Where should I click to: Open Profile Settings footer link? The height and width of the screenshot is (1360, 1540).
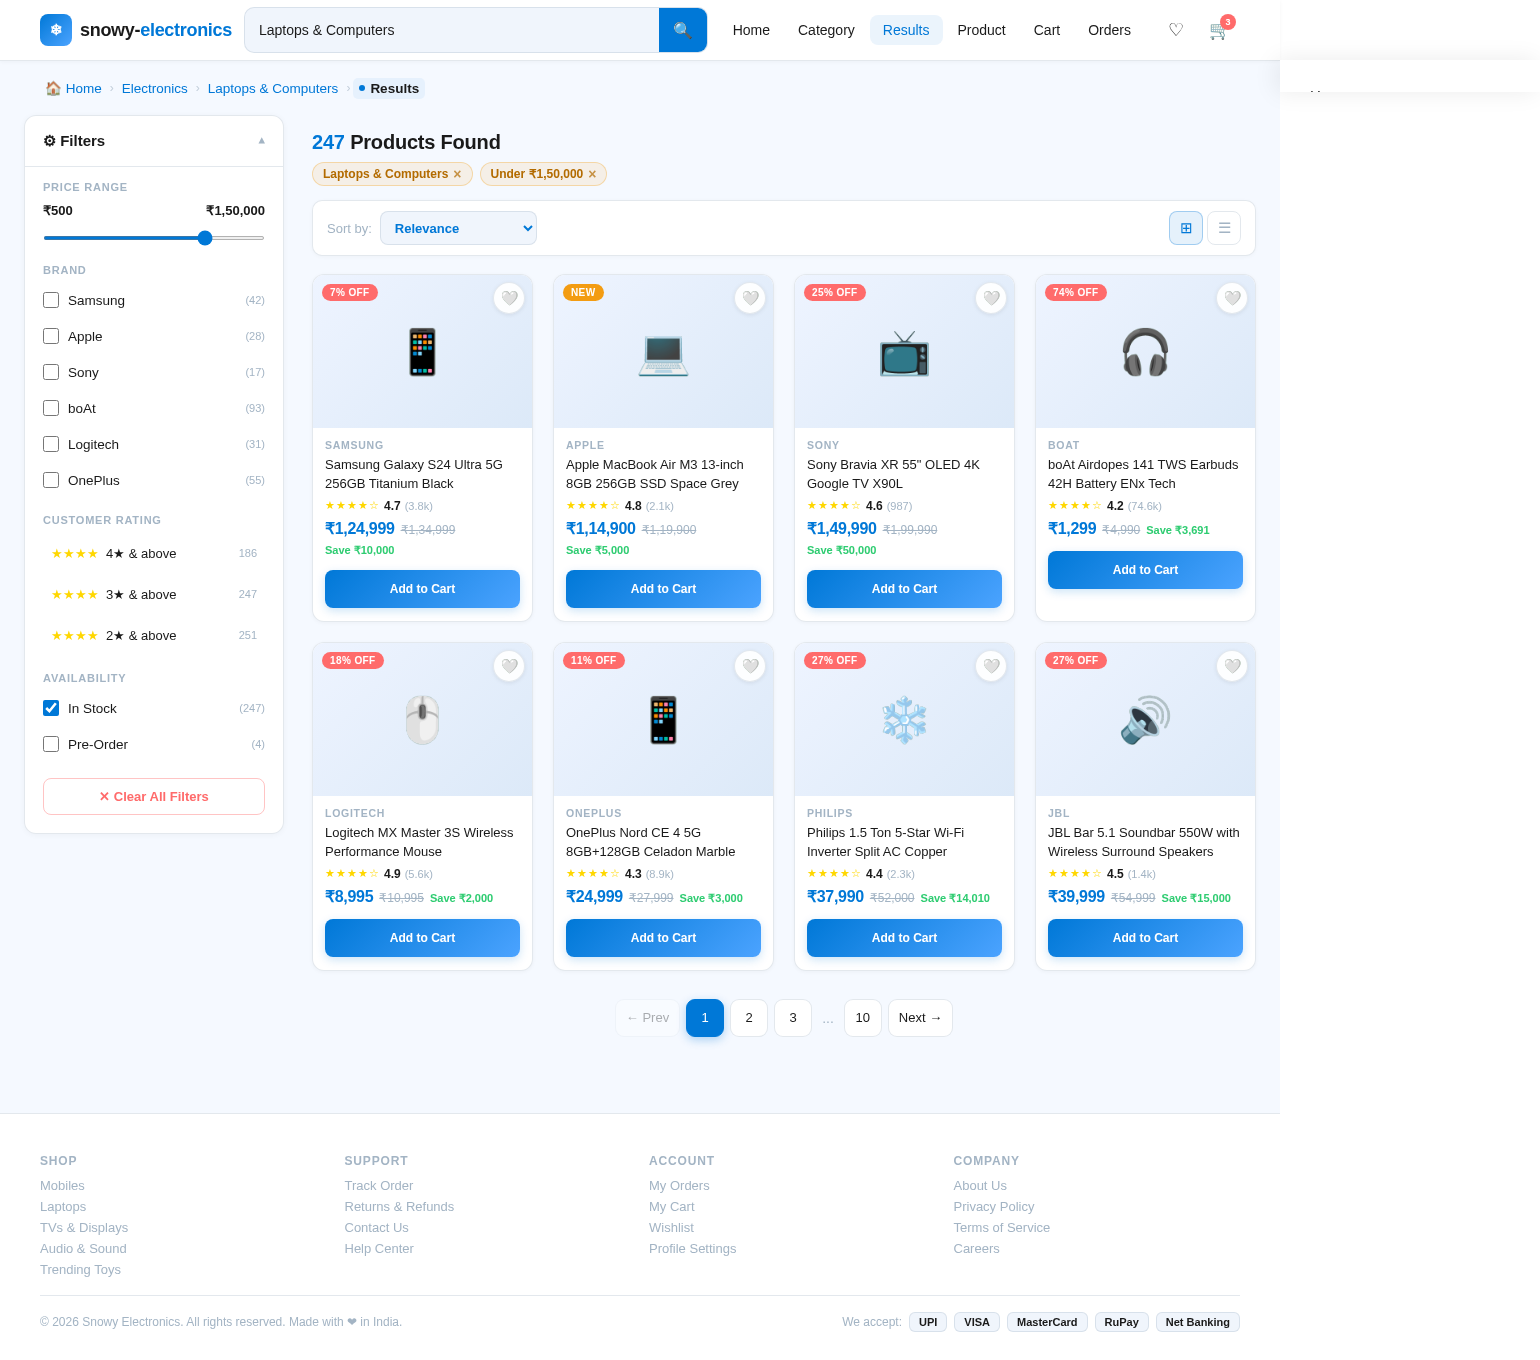coord(692,1248)
